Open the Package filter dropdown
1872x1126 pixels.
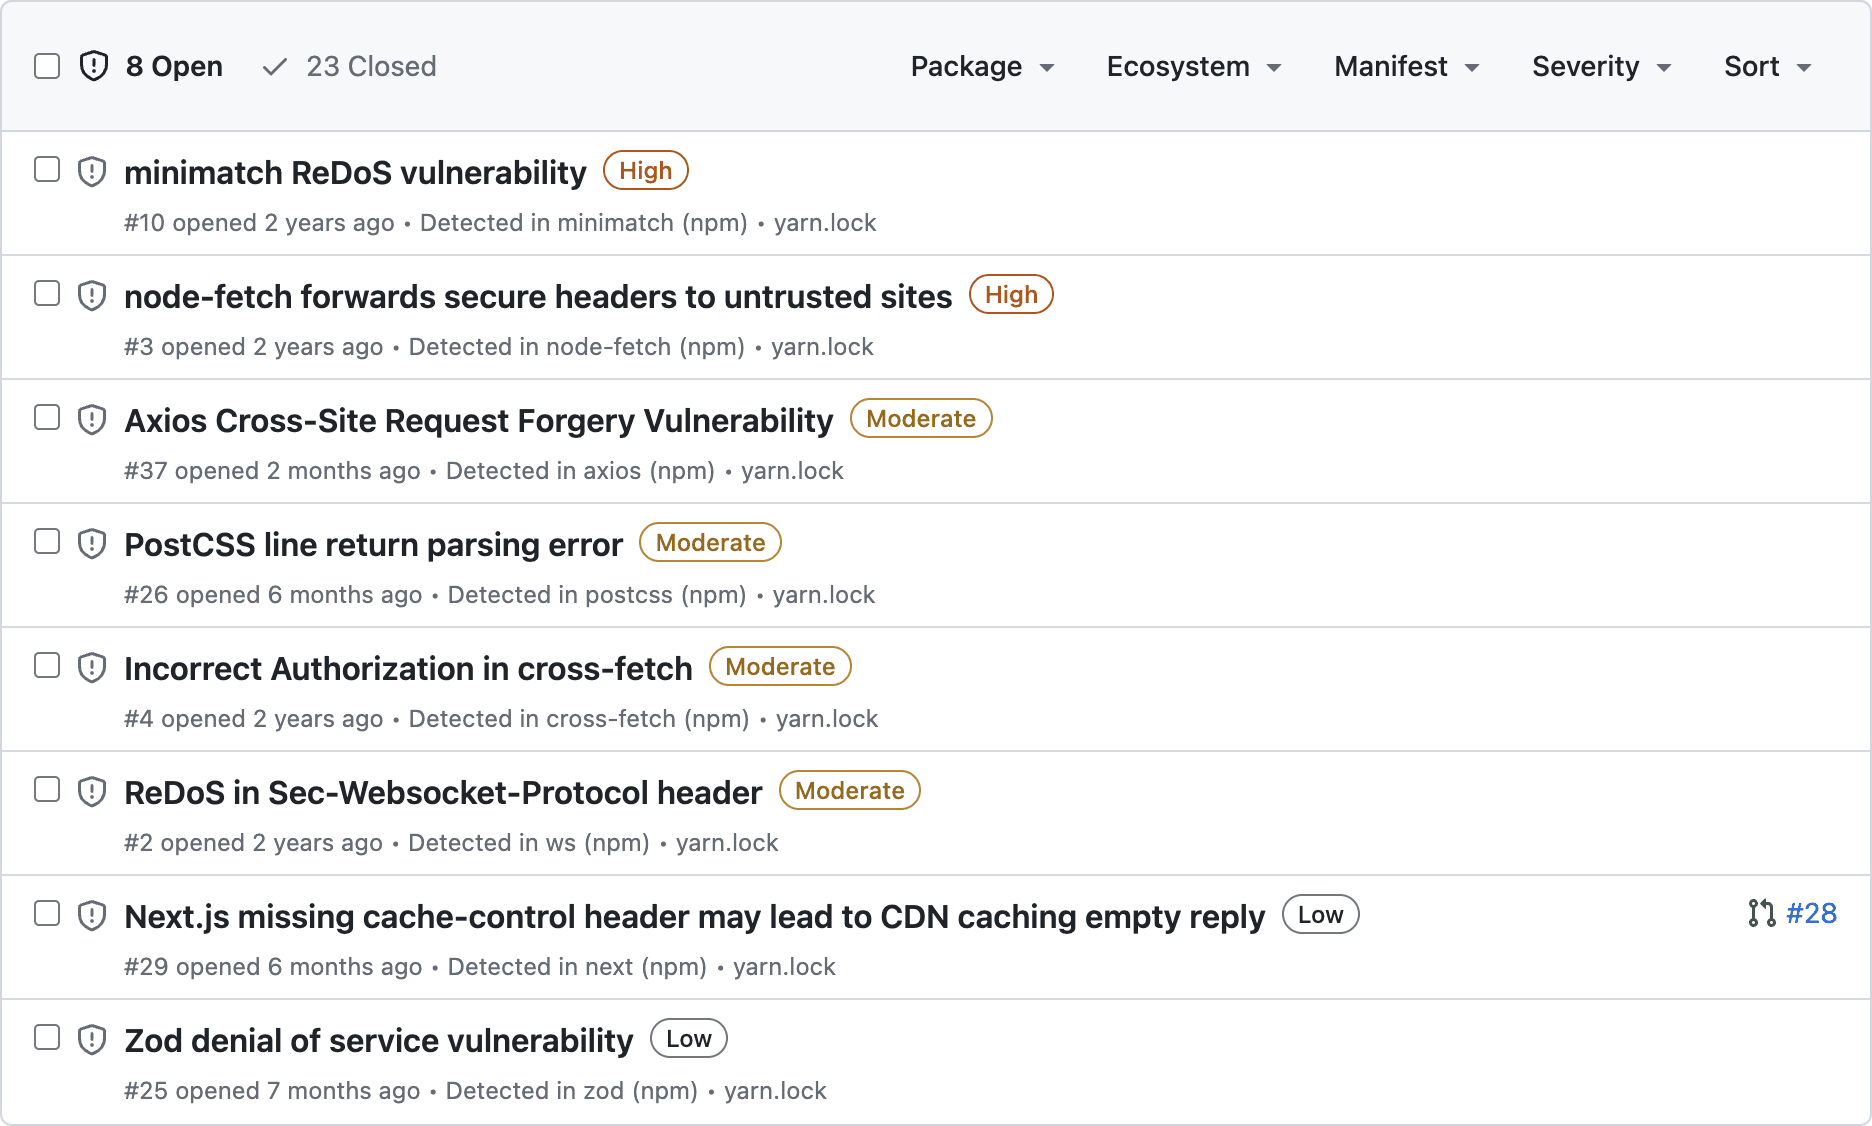pos(982,67)
